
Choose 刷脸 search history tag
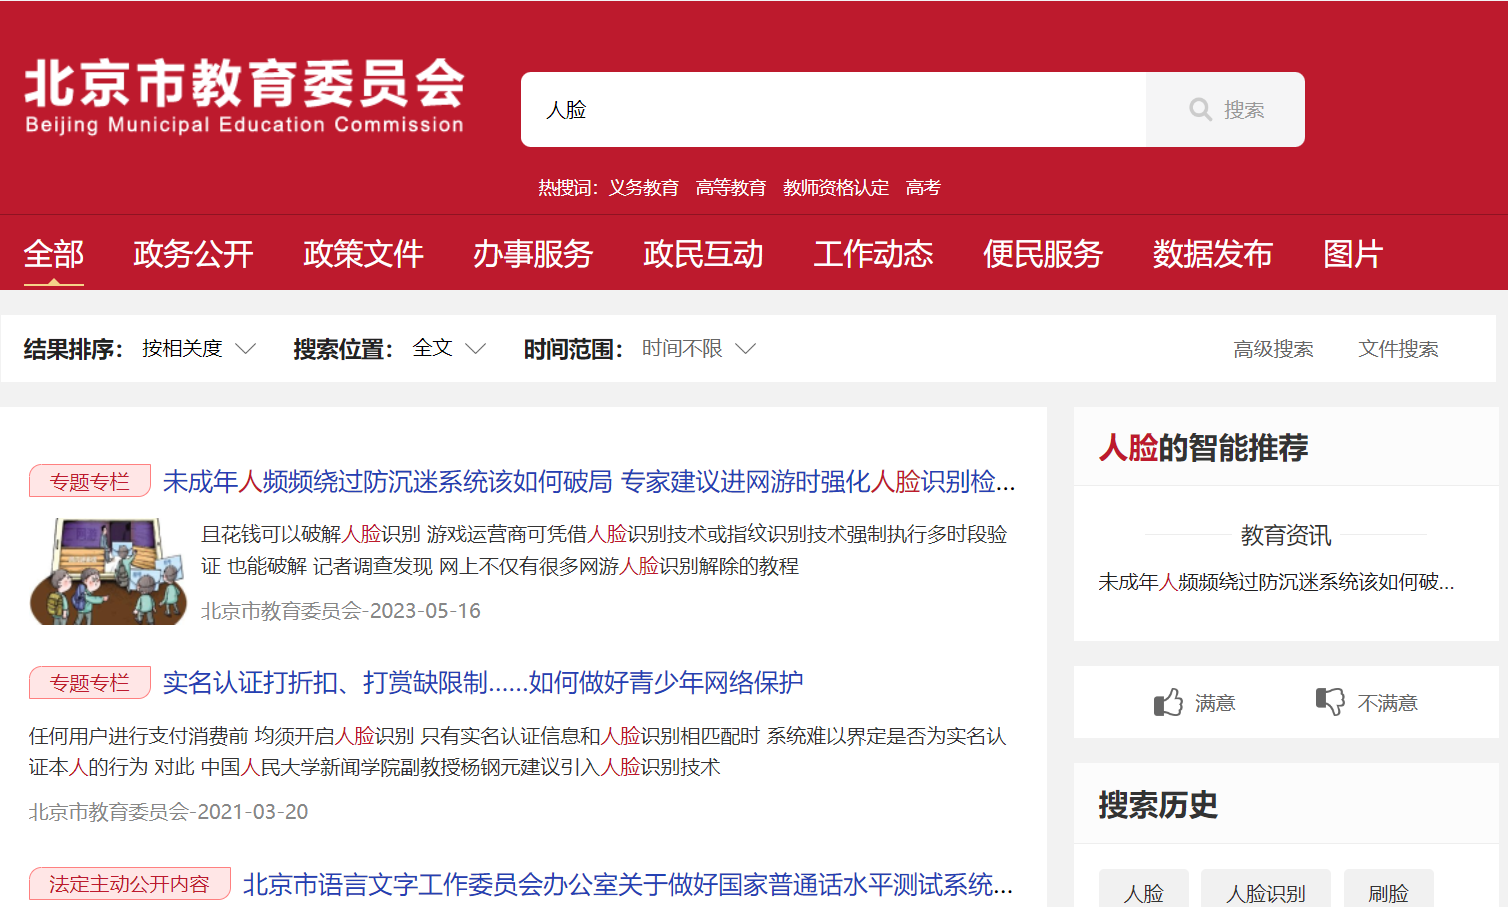click(1388, 892)
